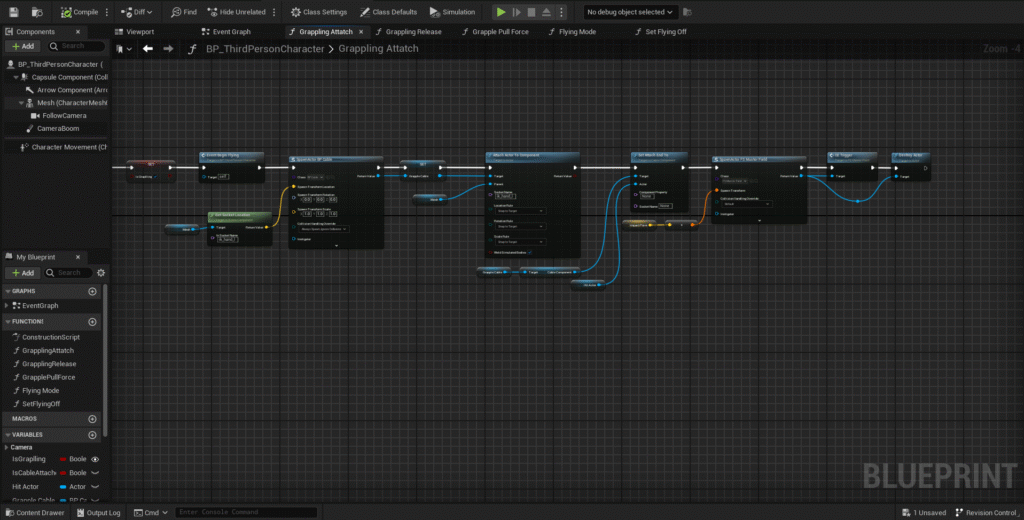Click the Components search field
The width and height of the screenshot is (1024, 520).
click(76, 46)
